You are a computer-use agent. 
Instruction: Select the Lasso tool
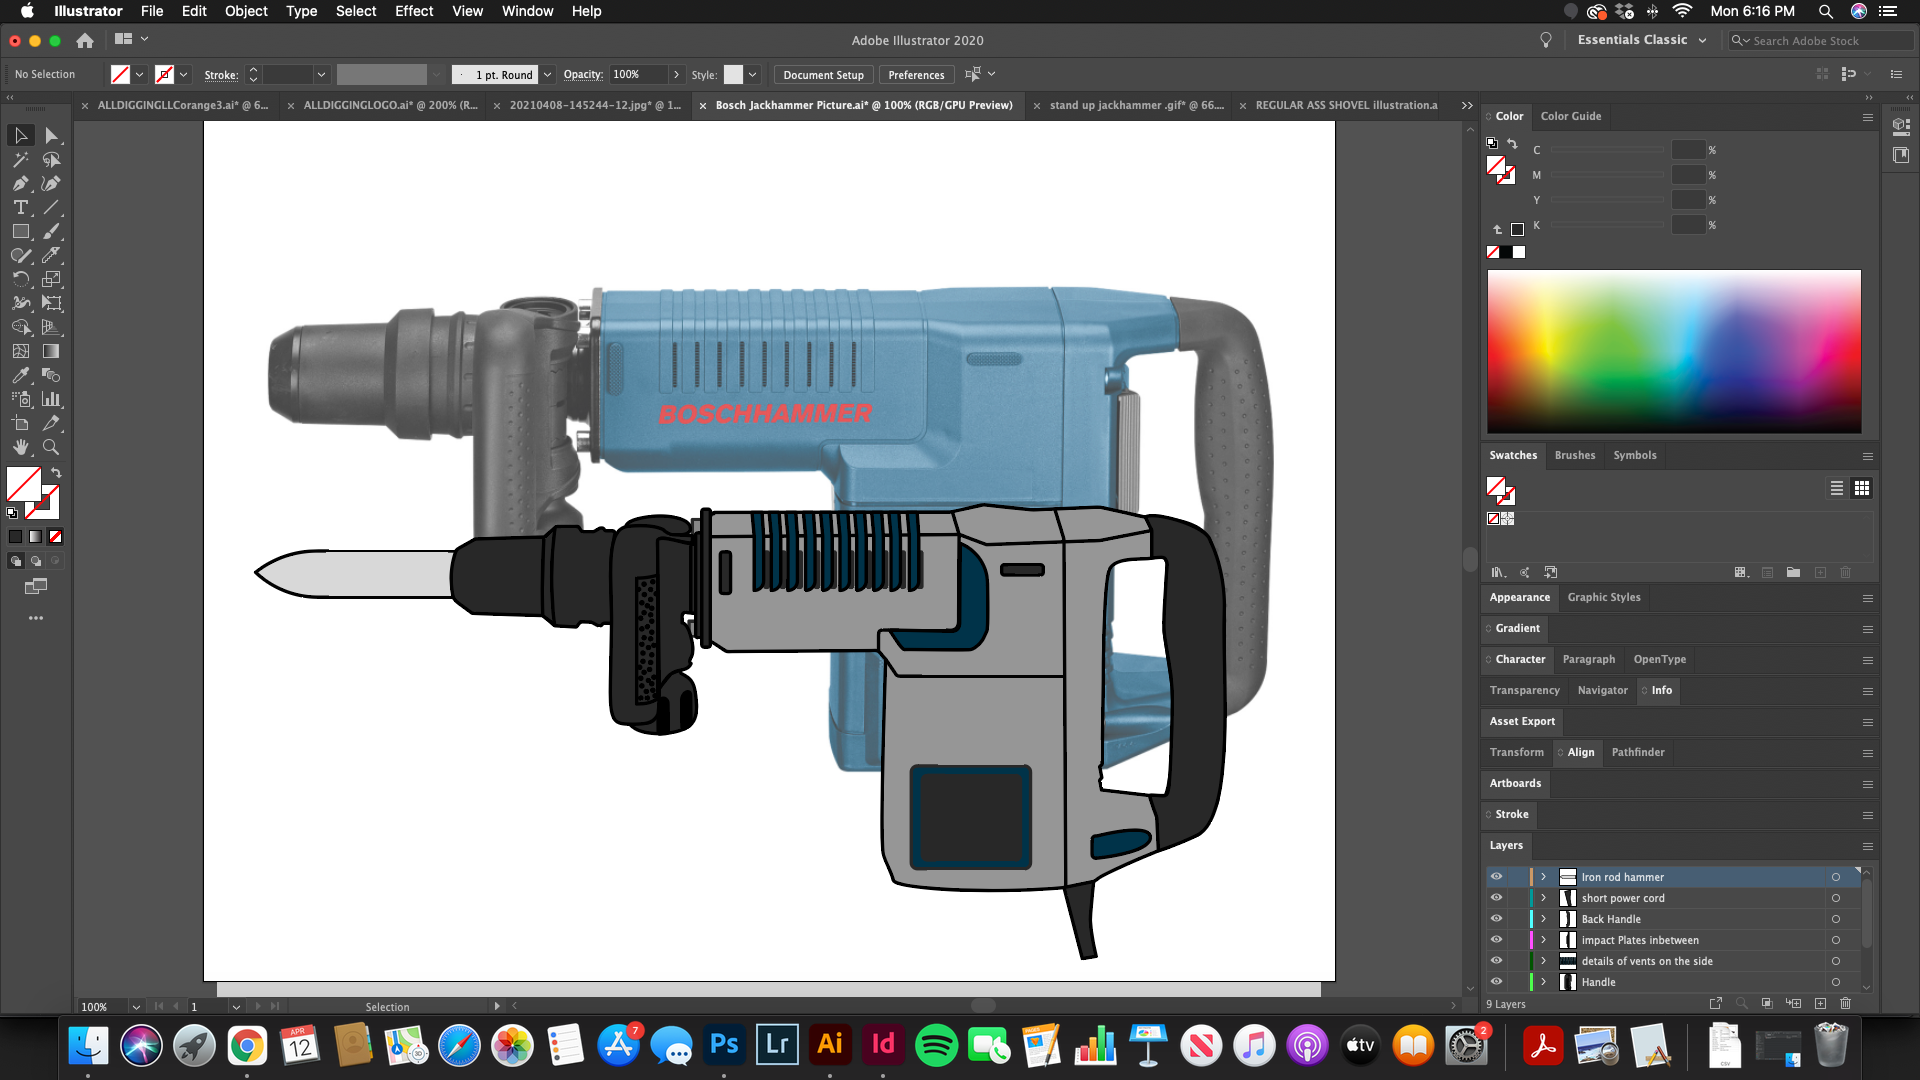click(51, 160)
